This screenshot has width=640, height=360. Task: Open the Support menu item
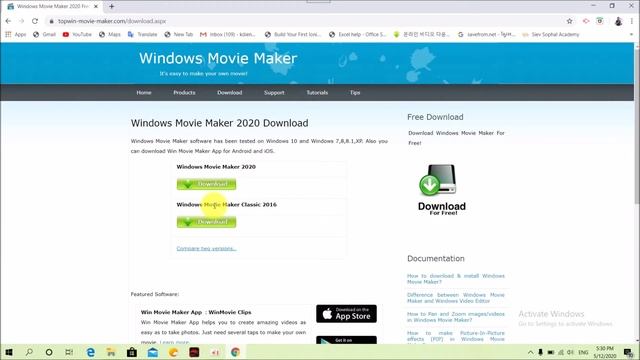pyautogui.click(x=274, y=93)
